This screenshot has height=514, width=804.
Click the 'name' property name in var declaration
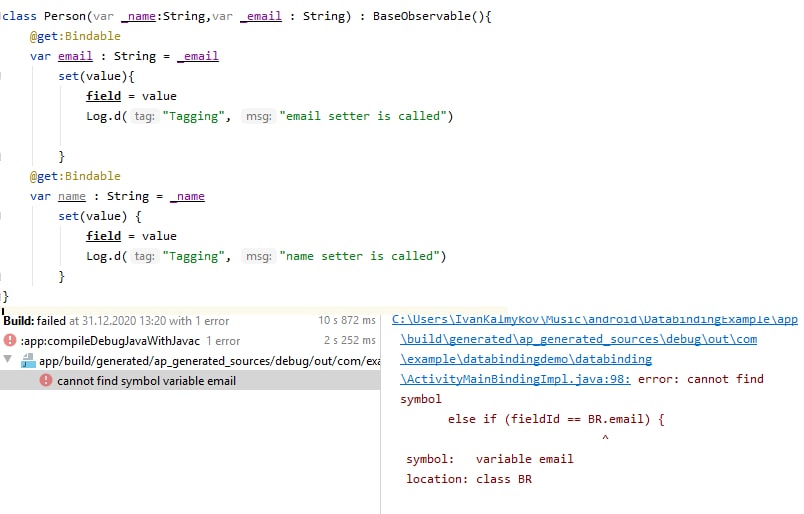pyautogui.click(x=72, y=196)
